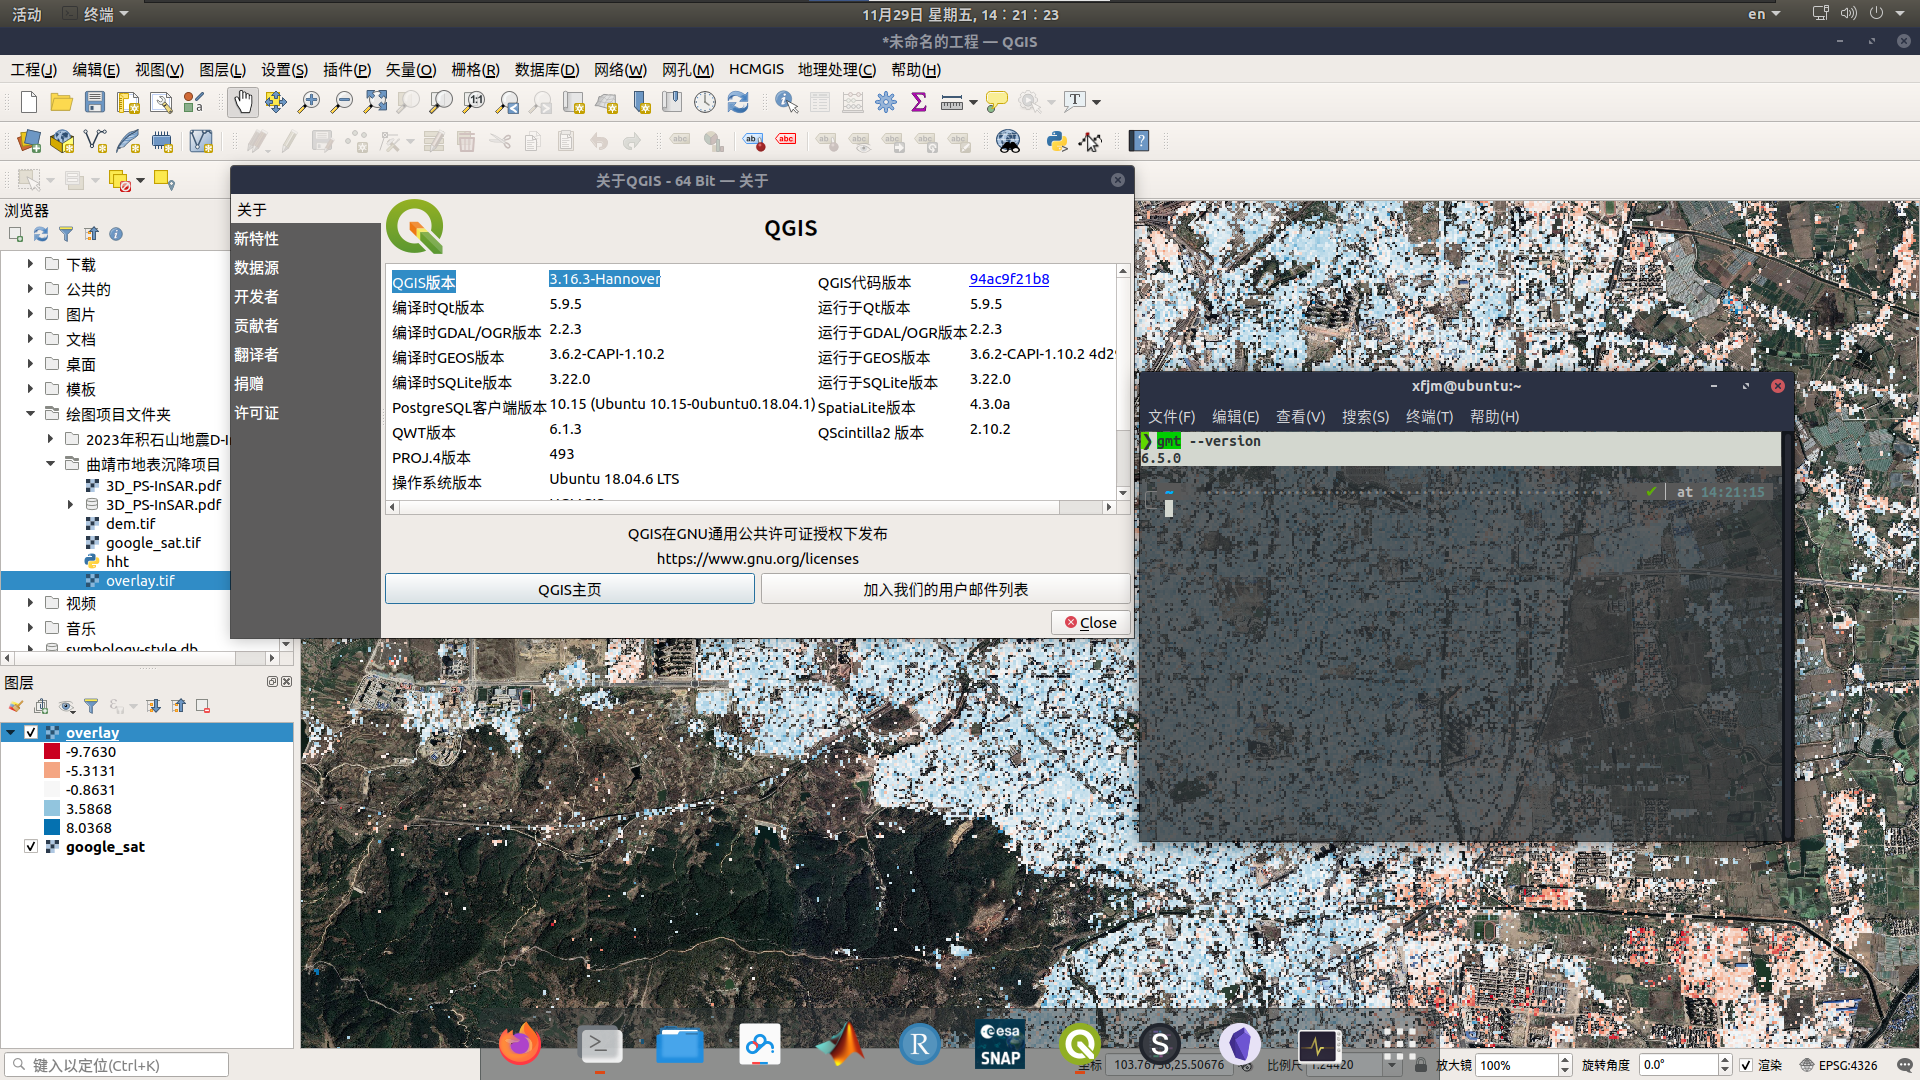The image size is (1920, 1080).
Task: Open MATLAB from the dock
Action: (840, 1045)
